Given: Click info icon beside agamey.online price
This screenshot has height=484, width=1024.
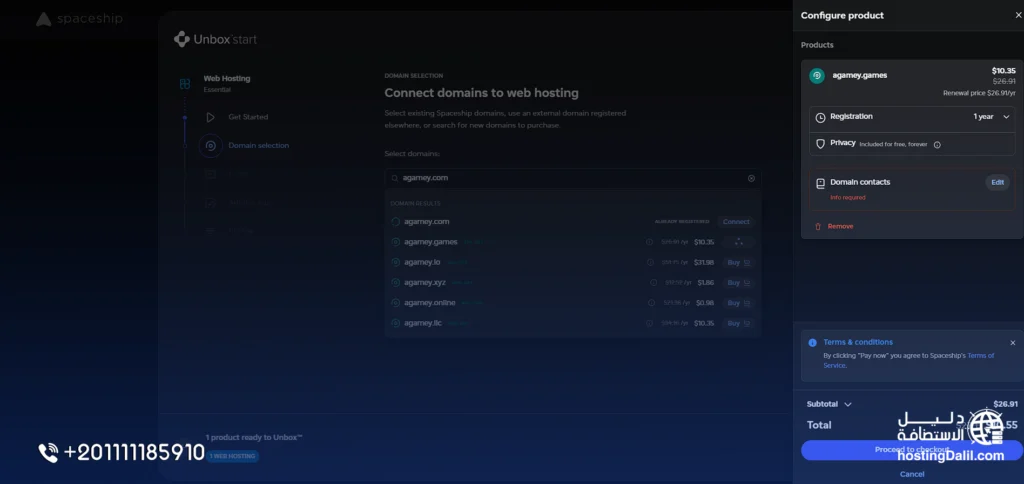Looking at the screenshot, I should tap(651, 303).
